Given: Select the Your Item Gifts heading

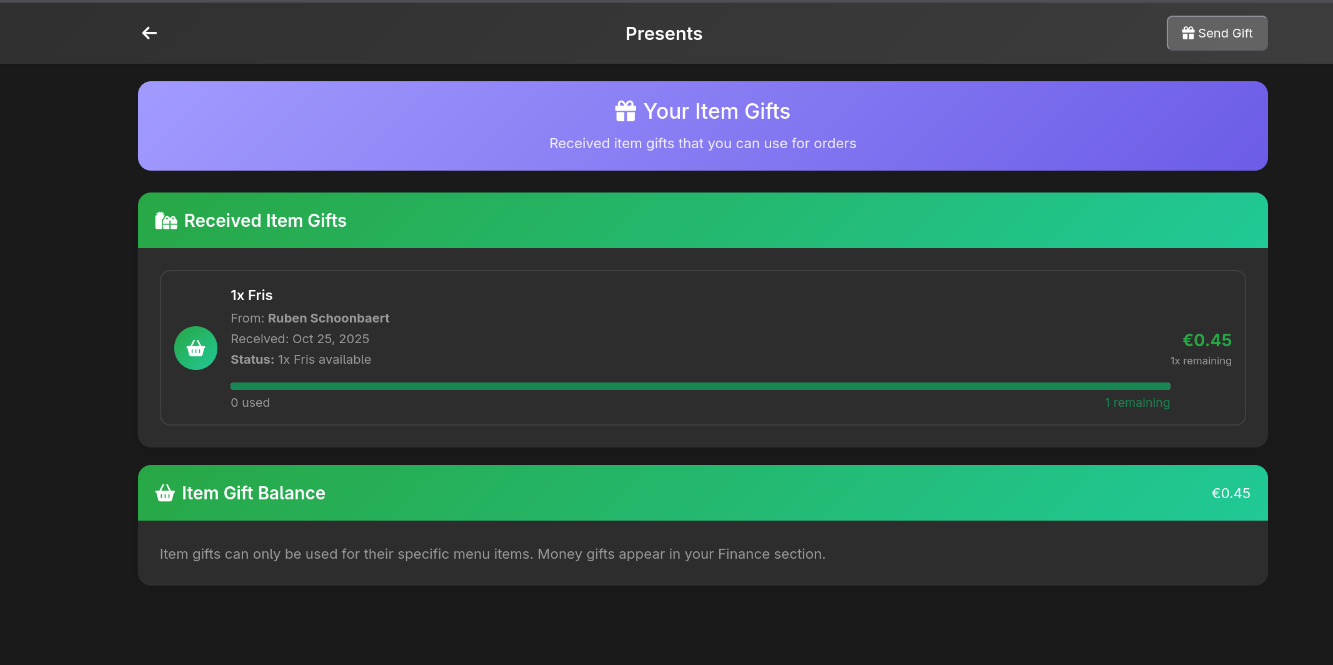Looking at the screenshot, I should tap(716, 111).
